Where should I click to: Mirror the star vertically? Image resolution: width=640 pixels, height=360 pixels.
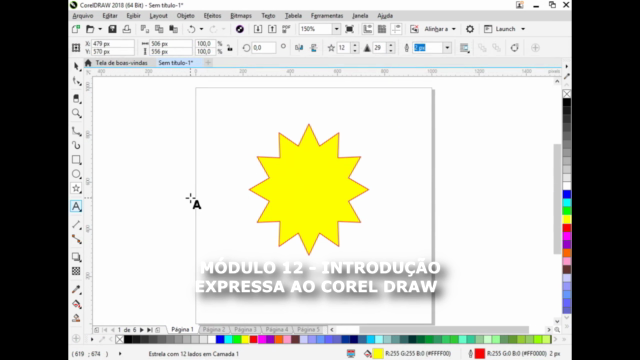pos(313,48)
